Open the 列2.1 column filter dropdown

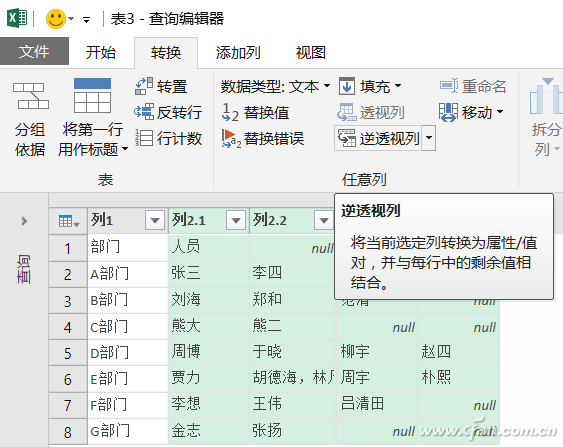coord(236,220)
